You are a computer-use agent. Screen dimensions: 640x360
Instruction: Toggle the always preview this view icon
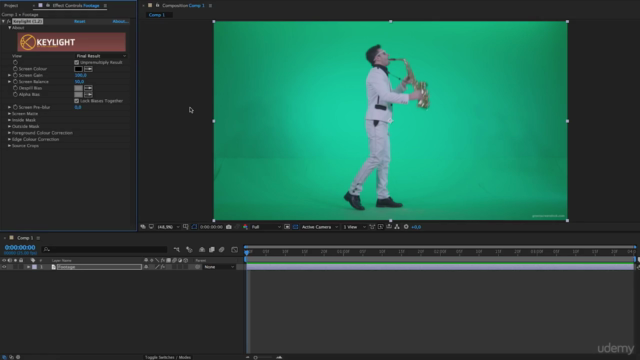(x=143, y=227)
